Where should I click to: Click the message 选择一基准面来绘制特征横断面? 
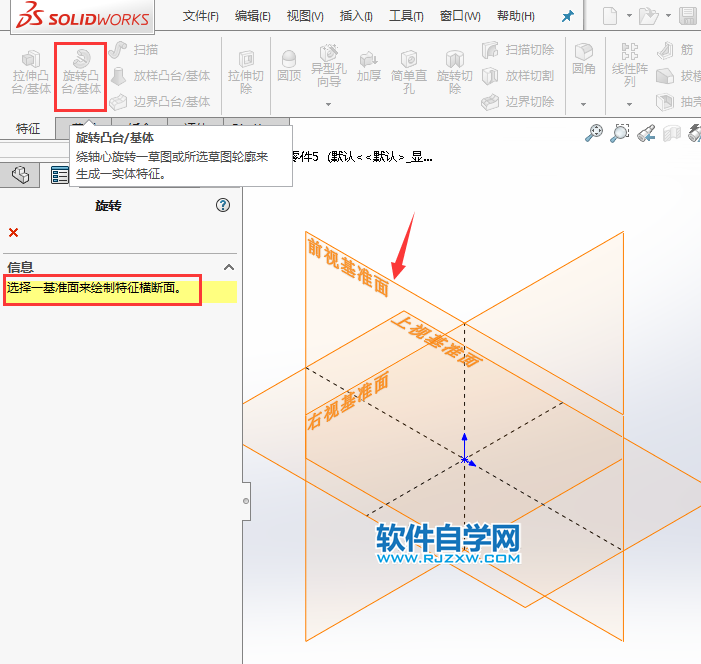point(94,288)
